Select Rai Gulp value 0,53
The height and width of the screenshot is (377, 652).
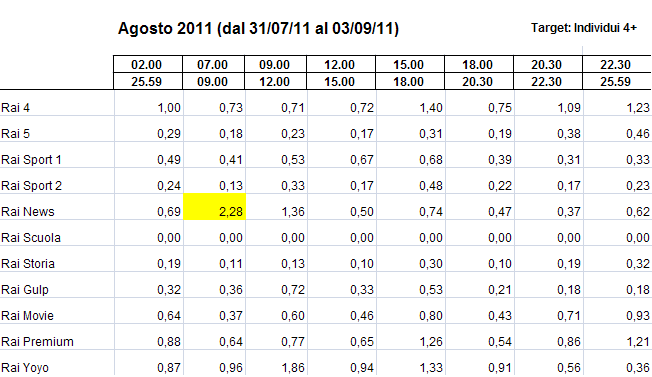click(x=431, y=290)
